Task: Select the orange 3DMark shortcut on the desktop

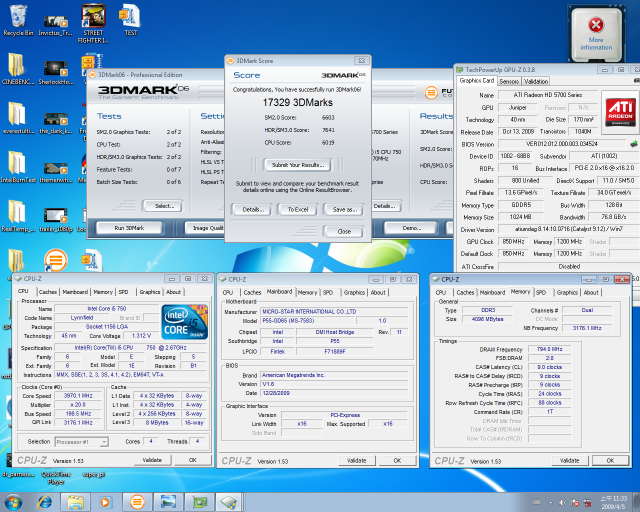Action: [56, 260]
